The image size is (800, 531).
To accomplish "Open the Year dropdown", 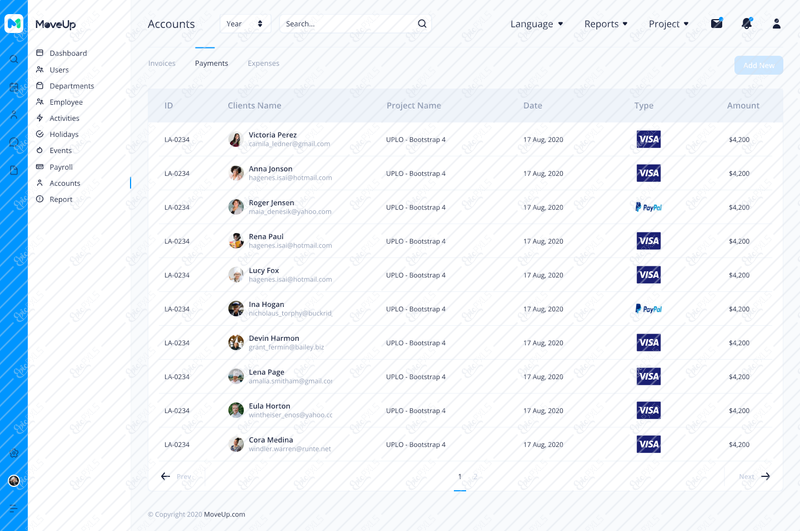I will (x=245, y=23).
